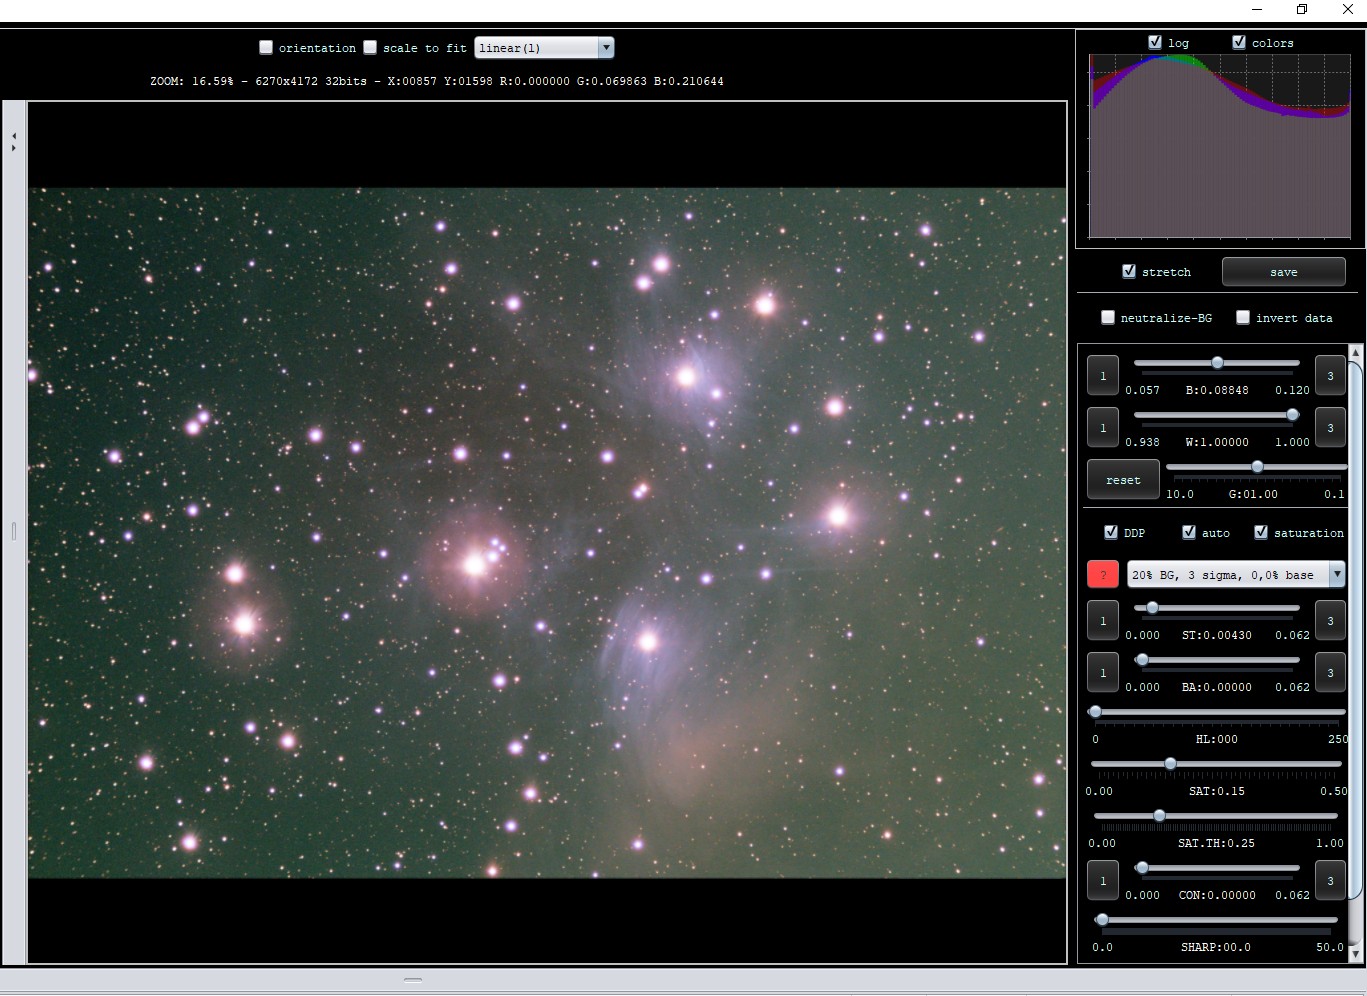
Task: Uncheck the colors checkbox above the histogram
Action: (1238, 42)
